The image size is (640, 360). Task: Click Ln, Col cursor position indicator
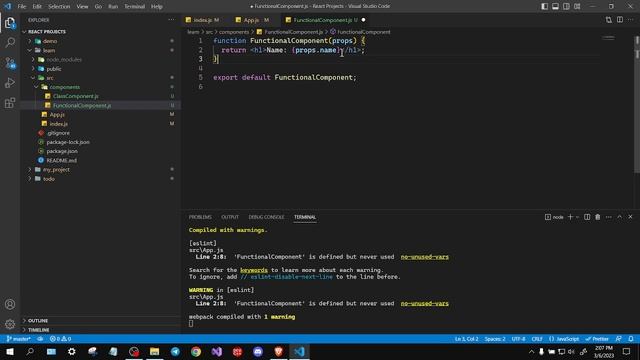tap(467, 339)
